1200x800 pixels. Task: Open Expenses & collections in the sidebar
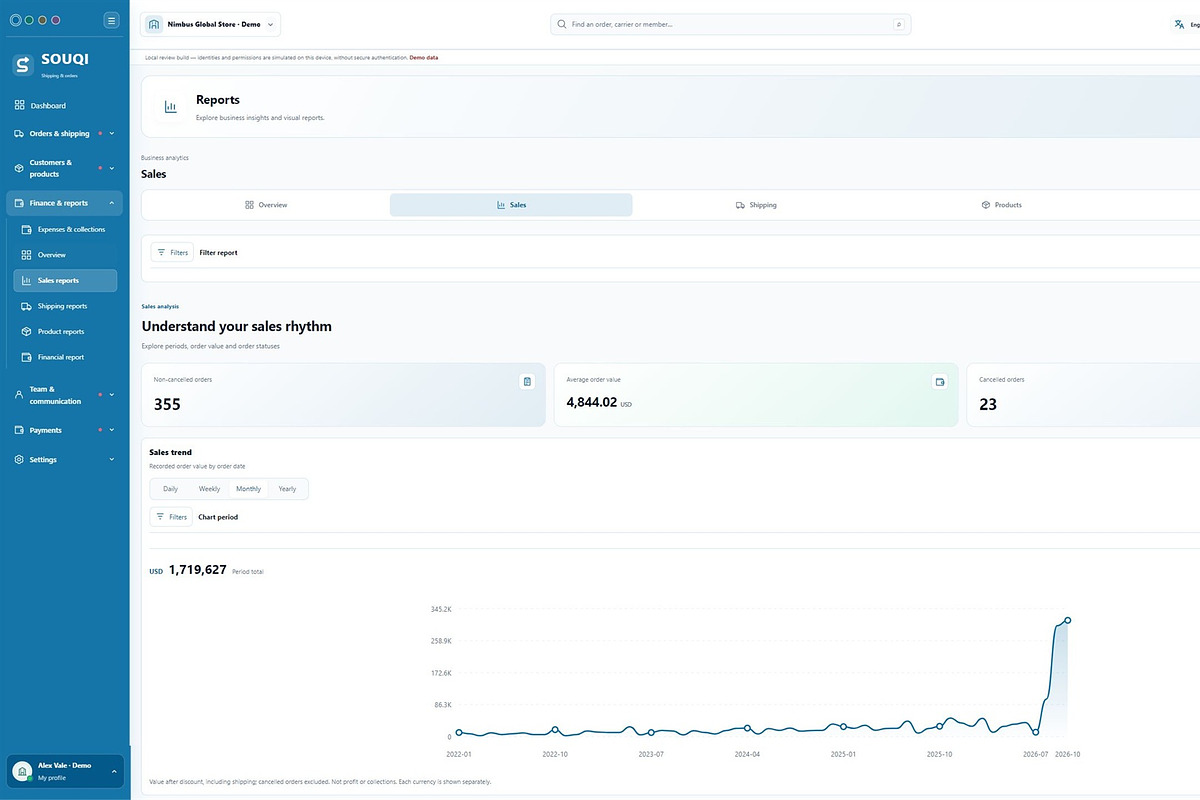coord(65,229)
